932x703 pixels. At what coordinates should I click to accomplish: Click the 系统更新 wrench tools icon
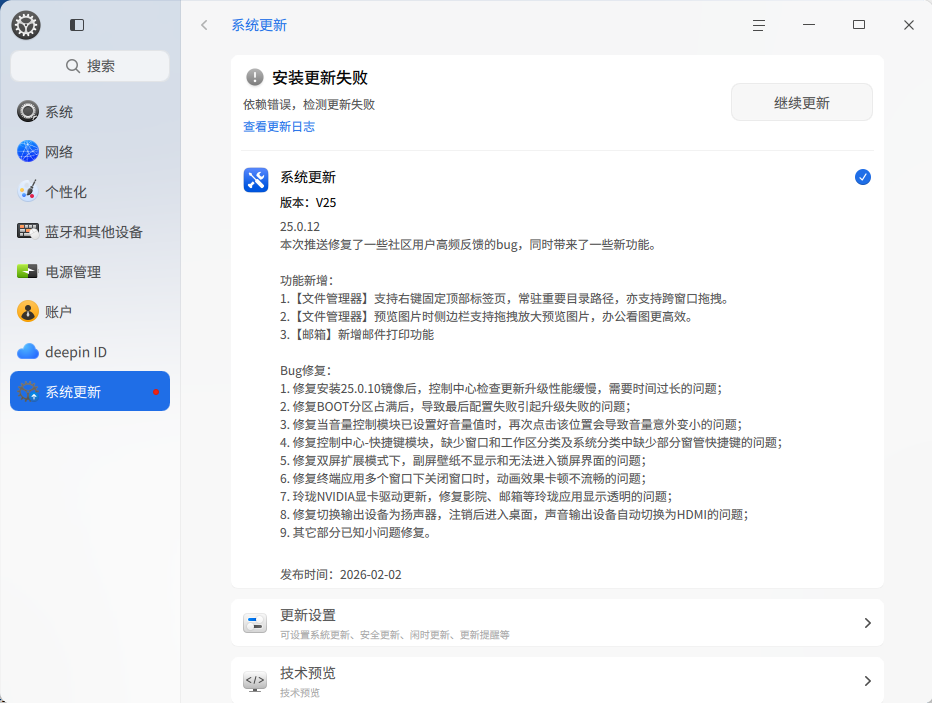[256, 180]
